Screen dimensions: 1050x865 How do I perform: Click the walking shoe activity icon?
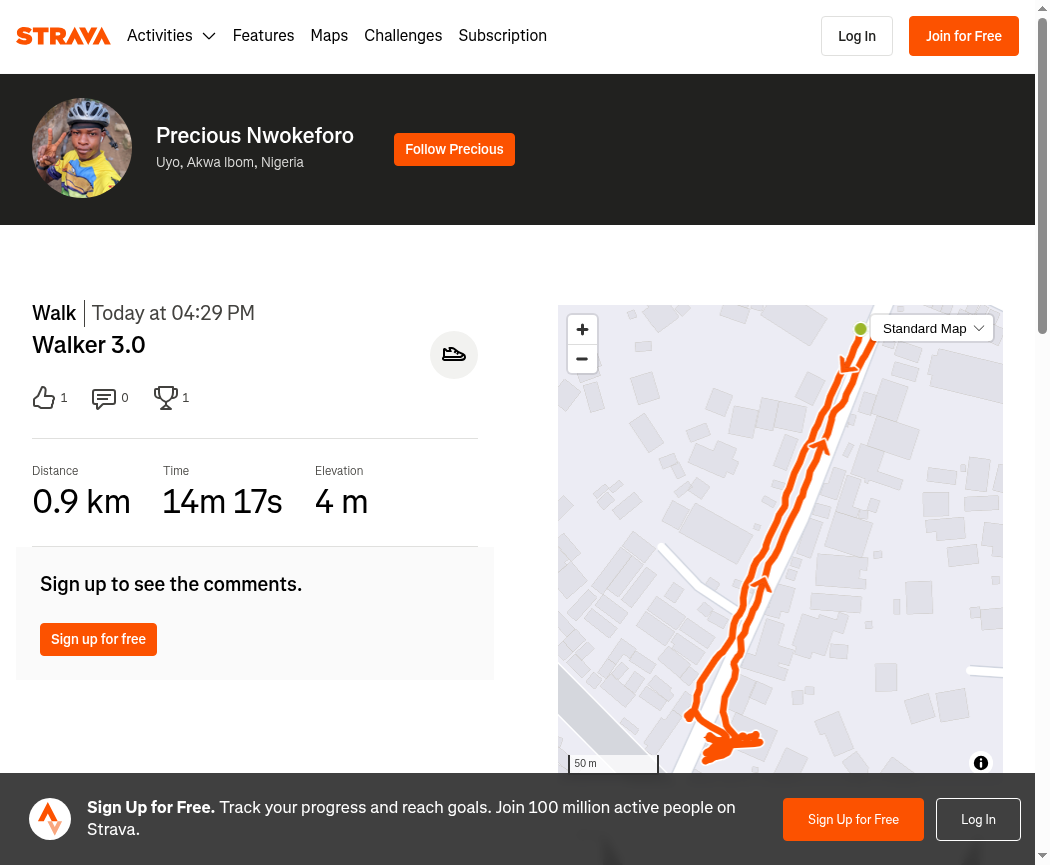click(x=454, y=354)
